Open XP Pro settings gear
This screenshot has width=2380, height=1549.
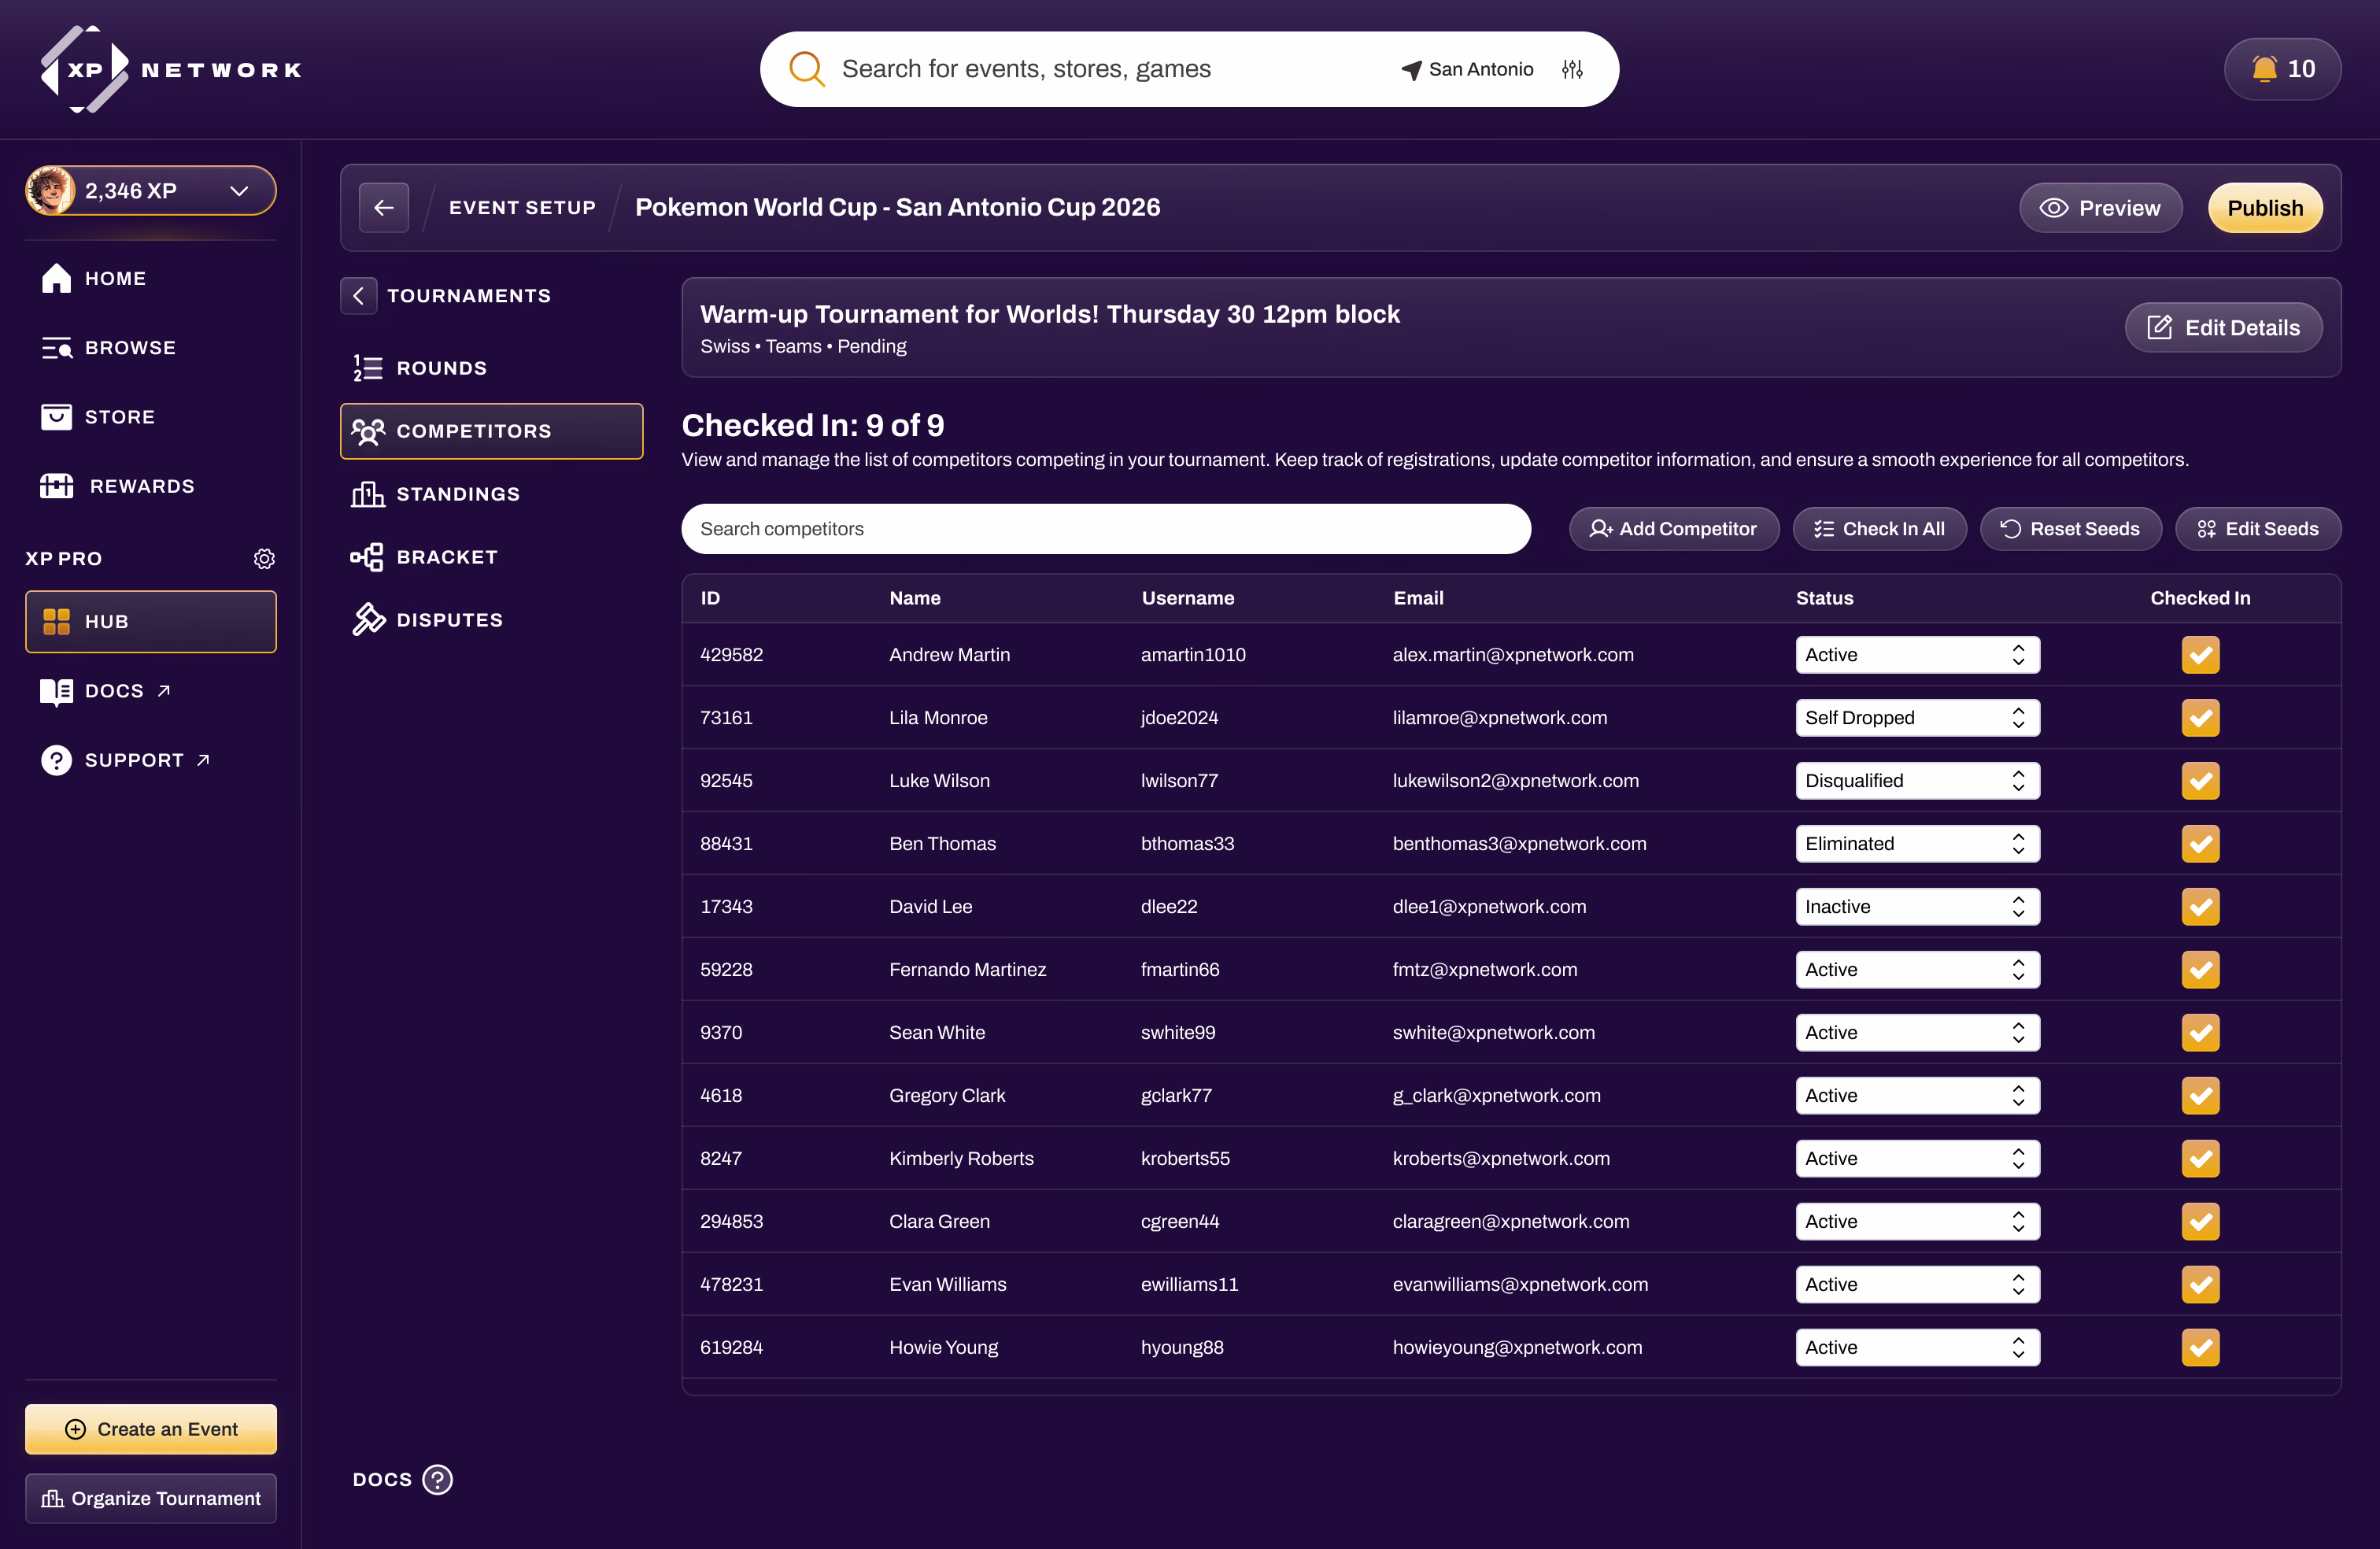pos(264,558)
